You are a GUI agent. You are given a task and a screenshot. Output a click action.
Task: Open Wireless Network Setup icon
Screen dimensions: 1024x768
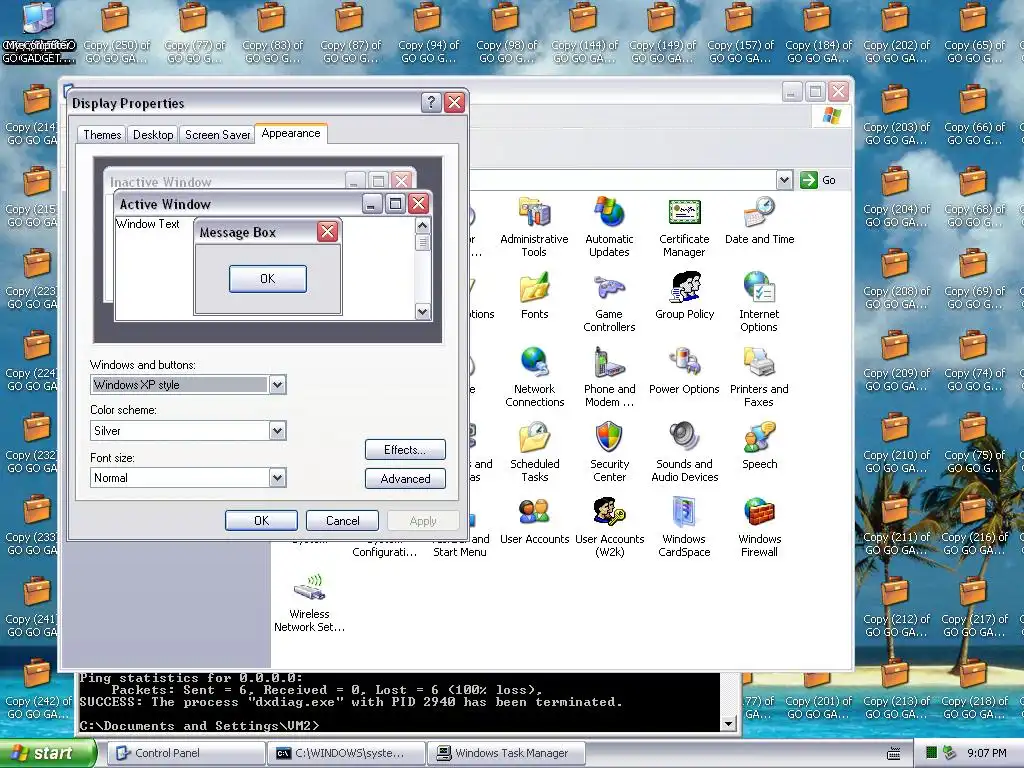pos(309,602)
